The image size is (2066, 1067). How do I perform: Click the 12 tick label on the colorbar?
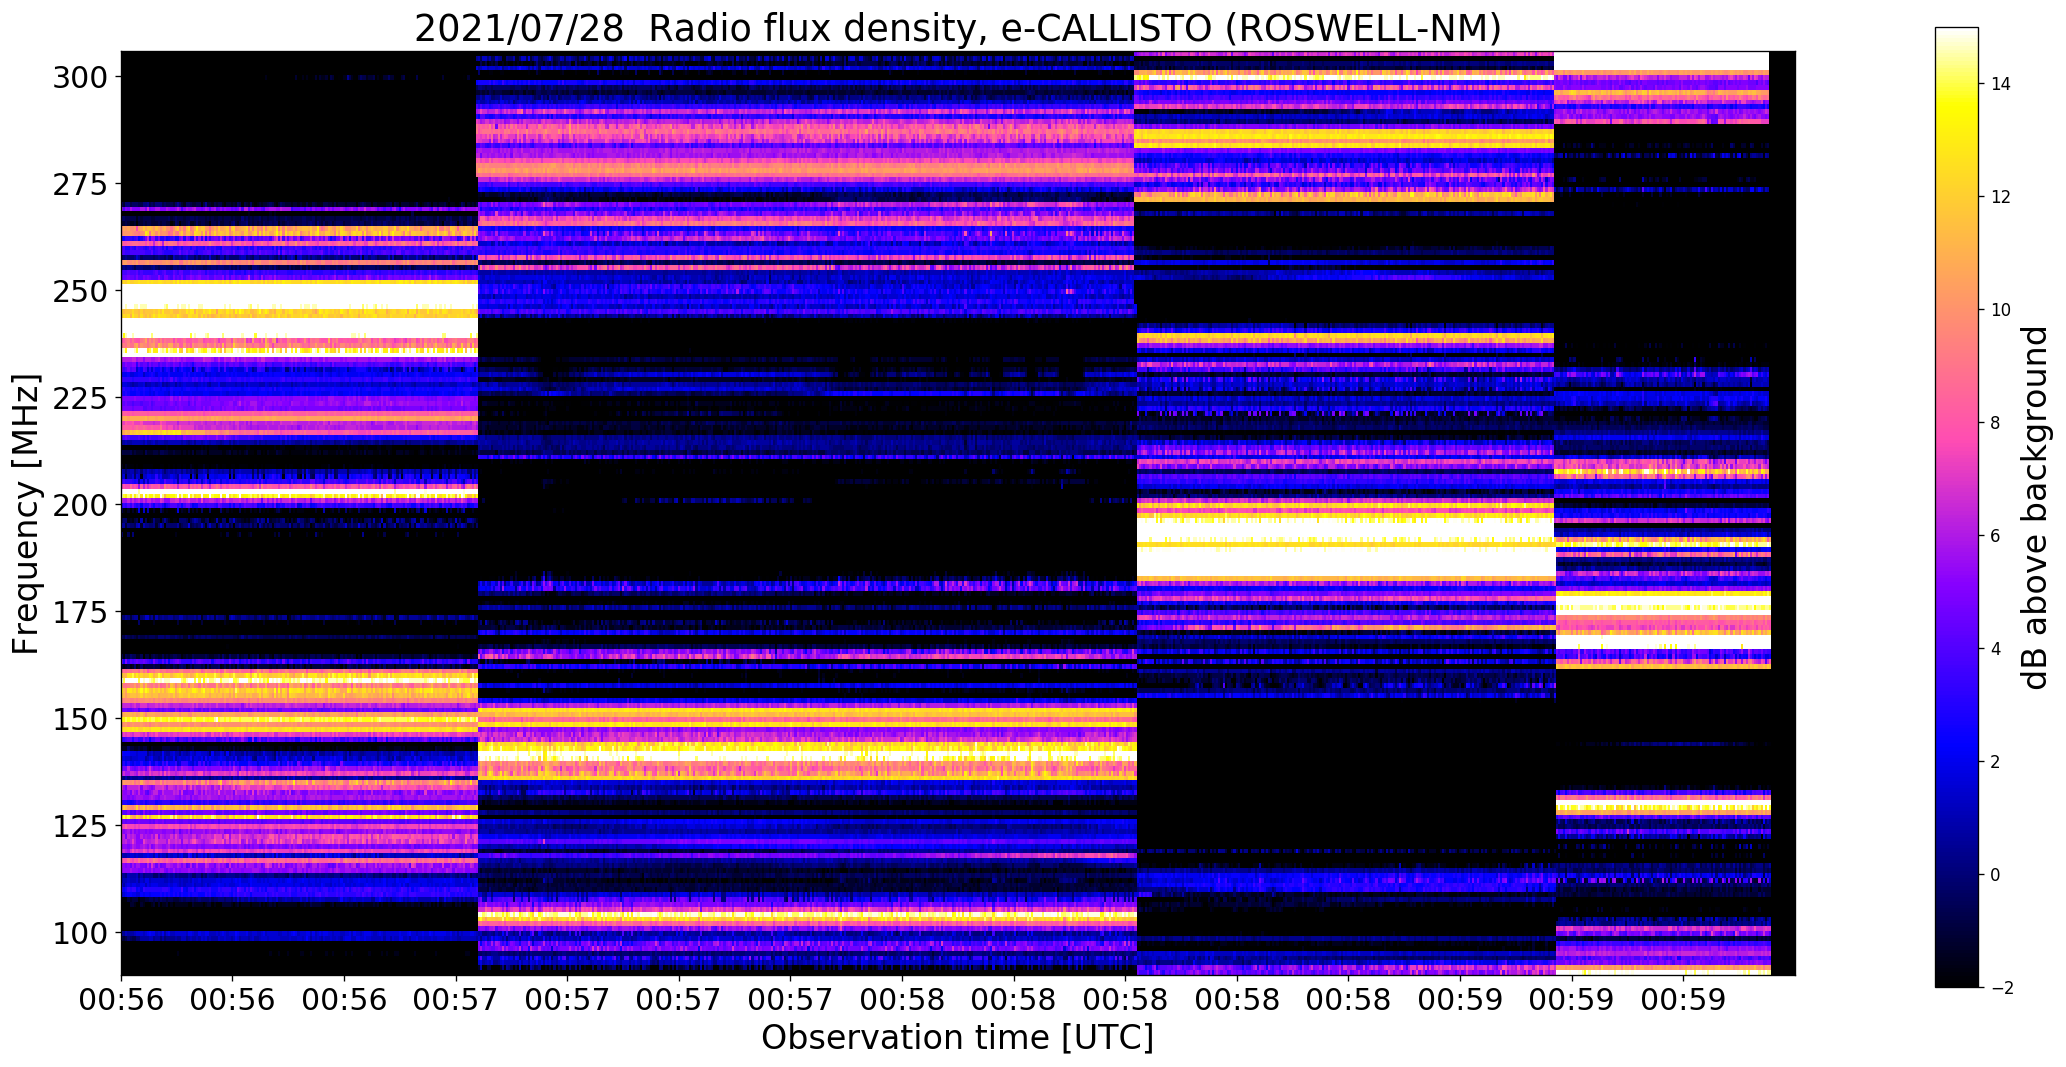[2001, 197]
